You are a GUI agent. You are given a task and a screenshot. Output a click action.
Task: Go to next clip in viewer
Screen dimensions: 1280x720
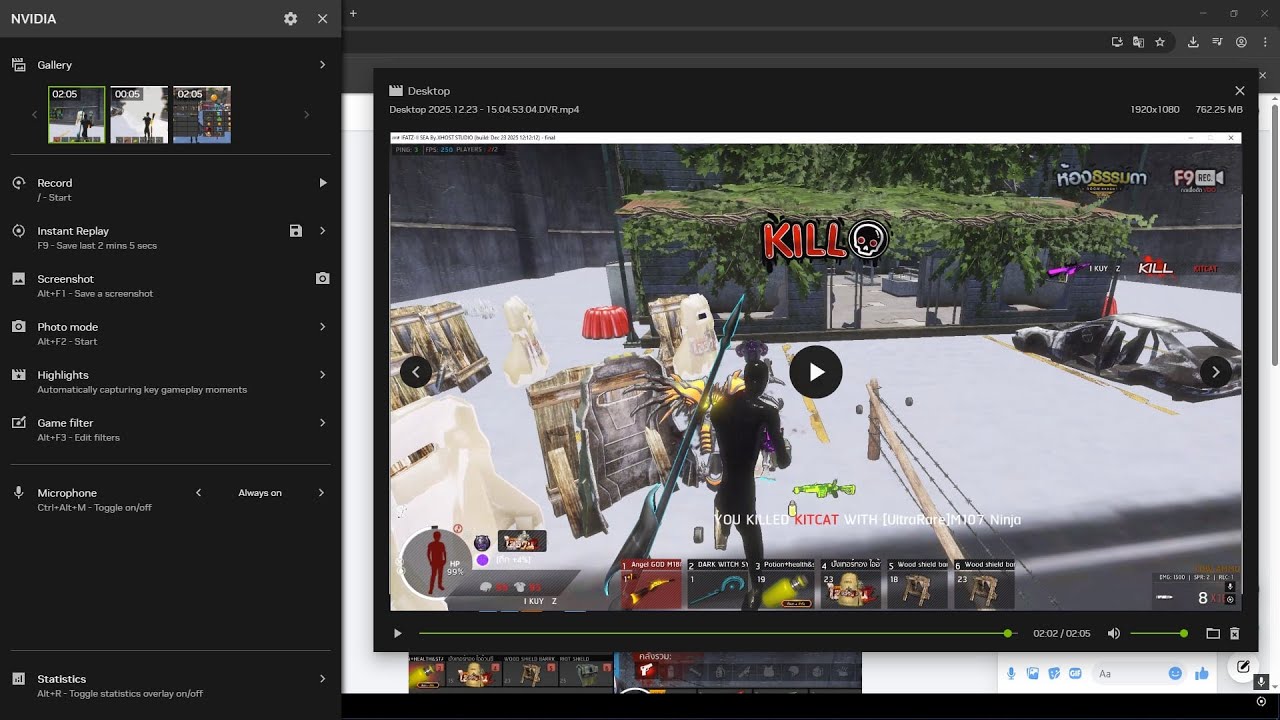pyautogui.click(x=1215, y=372)
